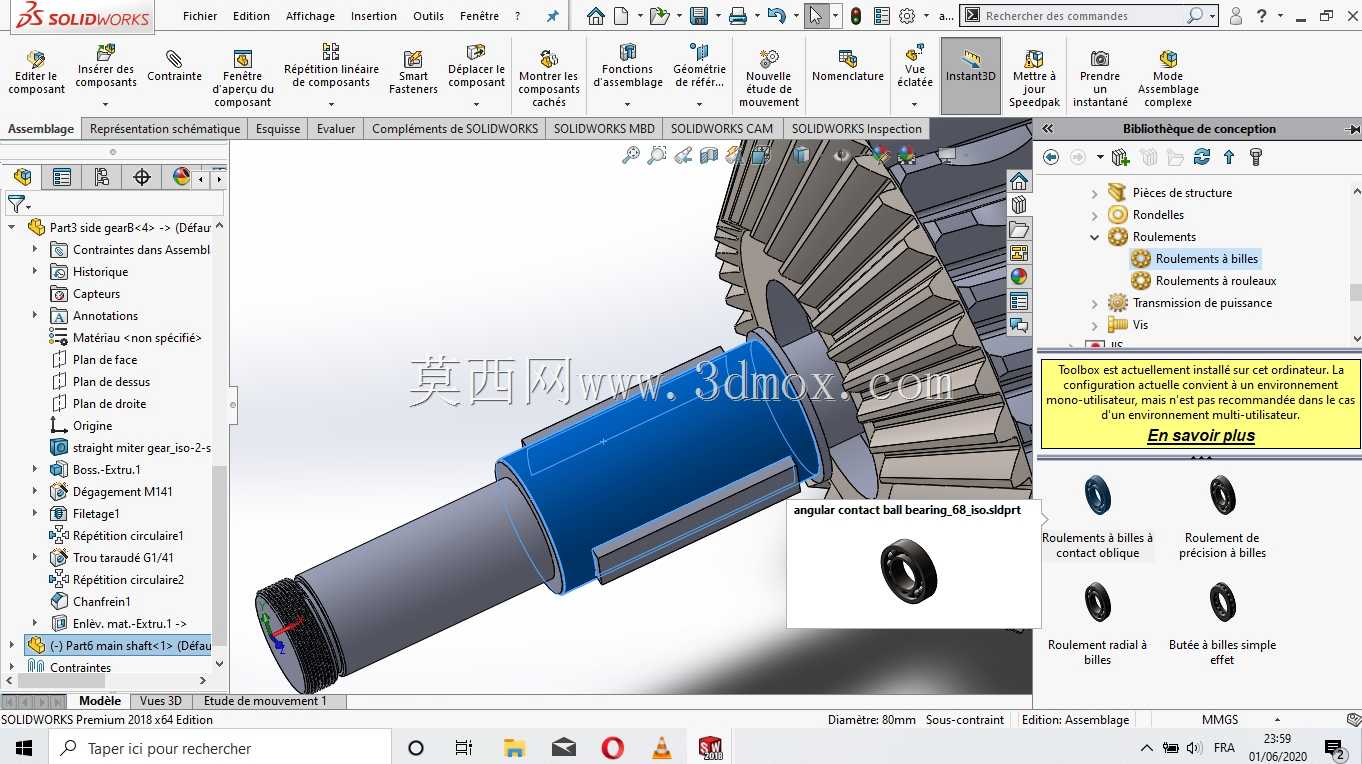1362x764 pixels.
Task: Expand Pièces de structure folder
Action: tap(1094, 193)
